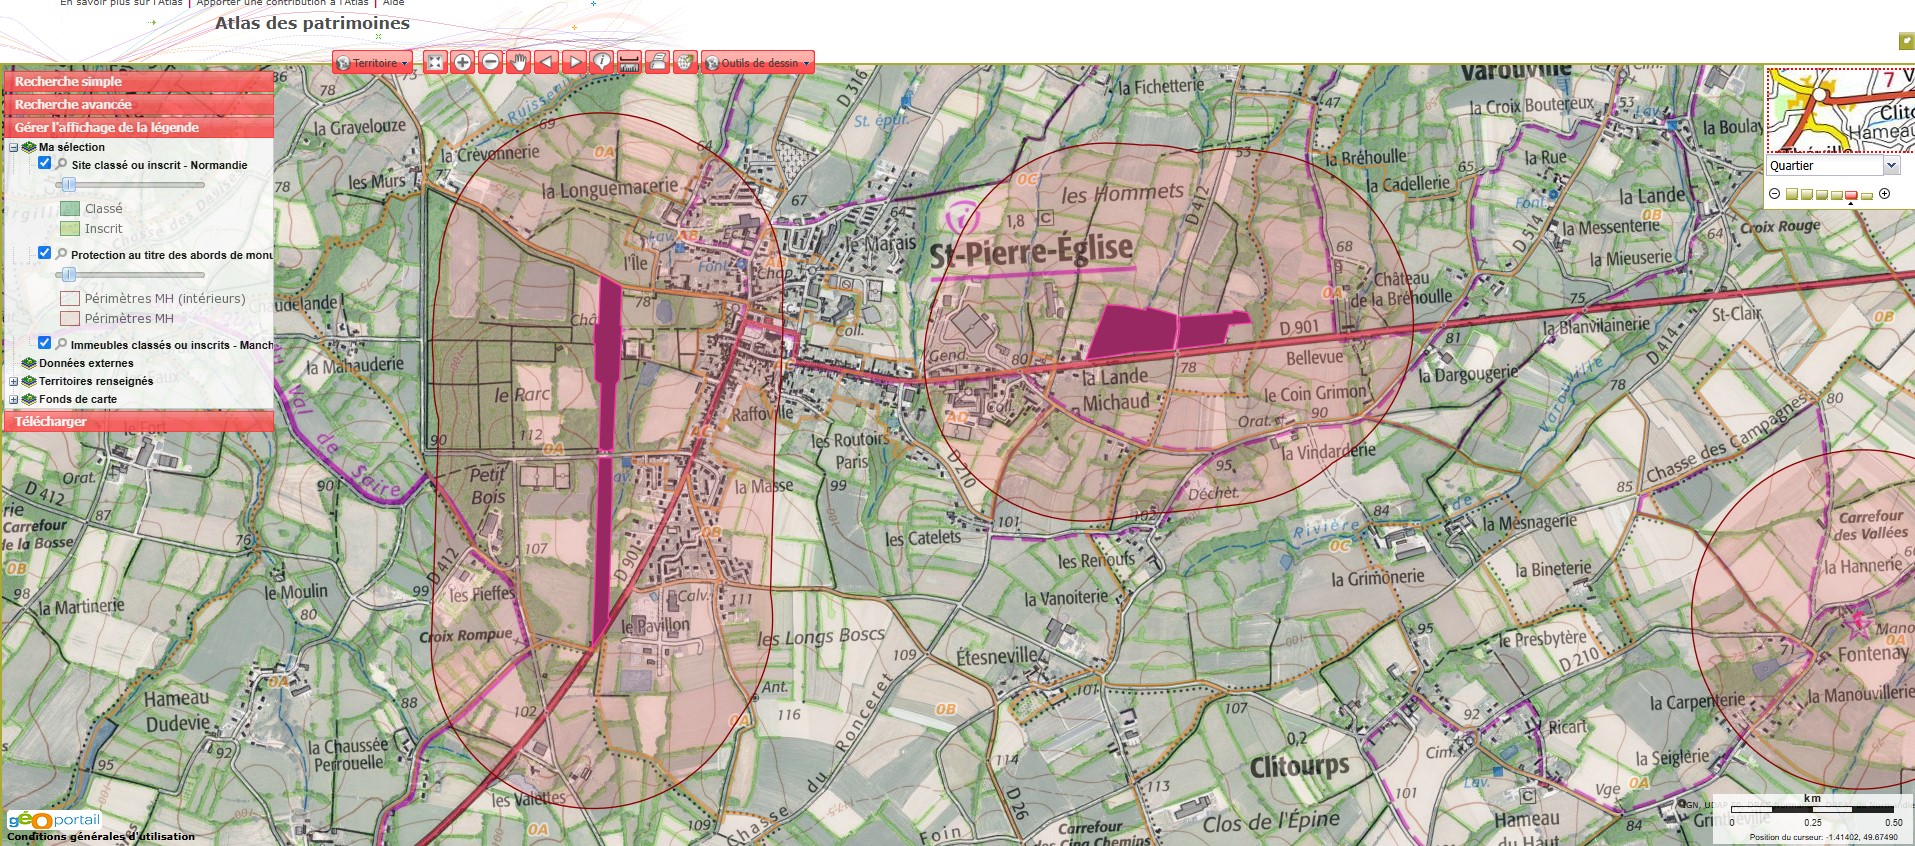Viewport: 1915px width, 846px height.
Task: Adjust opacity slider for Protection des abords layer
Action: coord(69,274)
